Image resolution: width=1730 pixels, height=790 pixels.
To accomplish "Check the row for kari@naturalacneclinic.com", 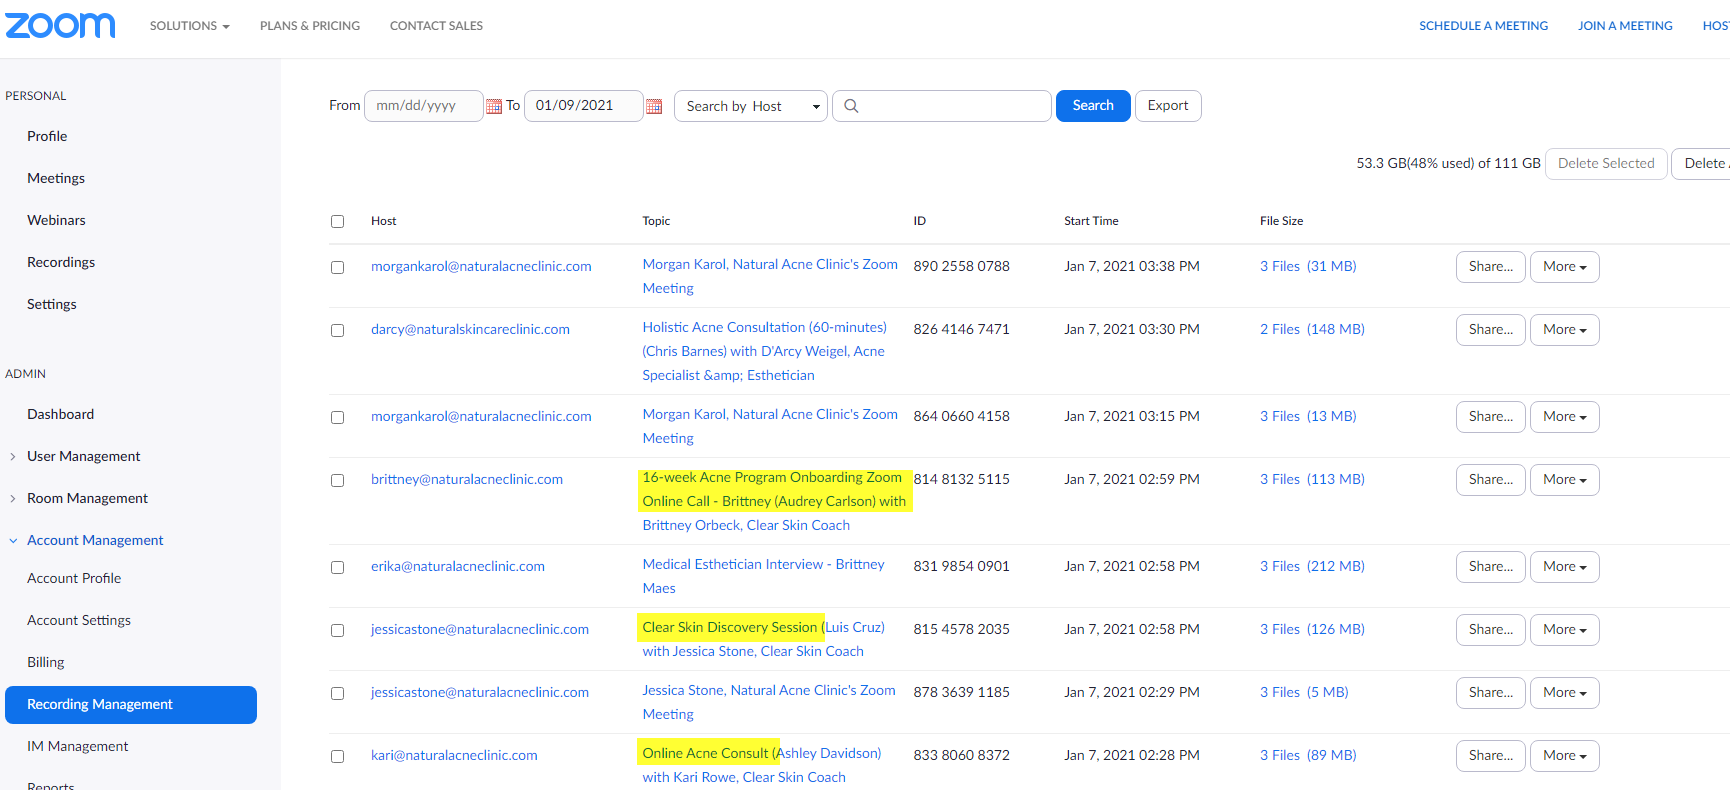I will (x=337, y=756).
